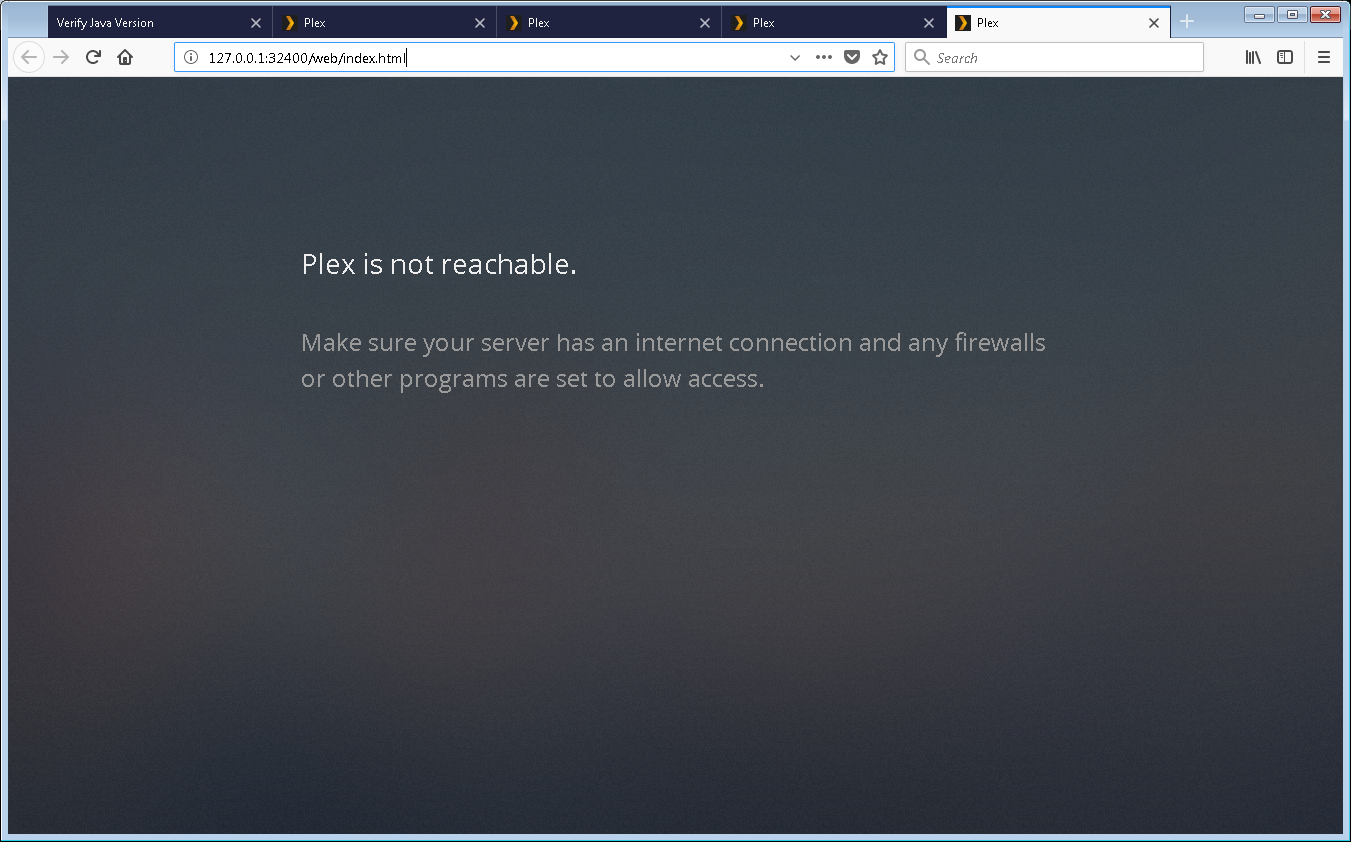Click the back navigation arrow

[x=29, y=57]
